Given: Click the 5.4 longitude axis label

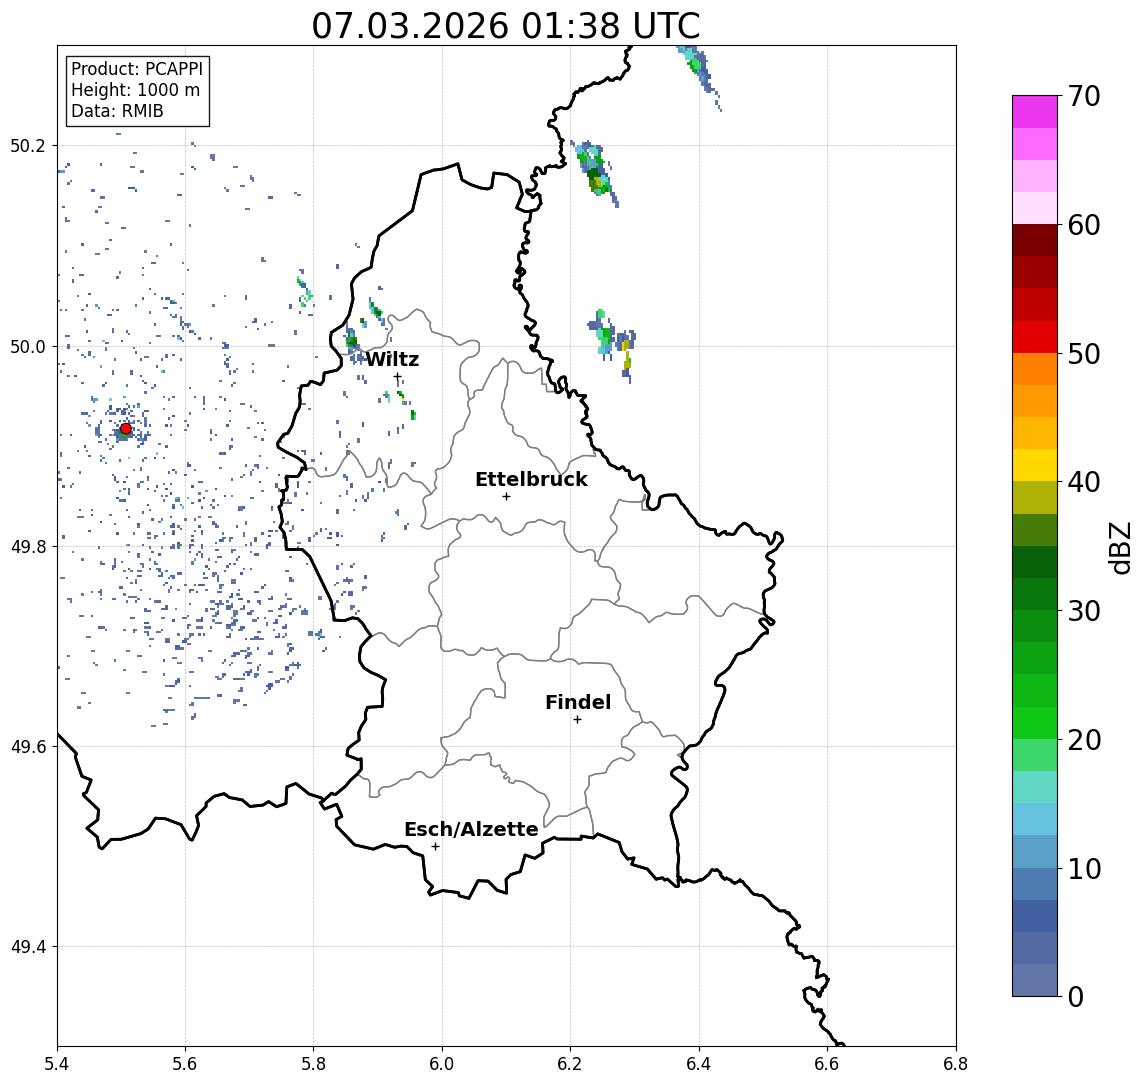Looking at the screenshot, I should click(57, 1064).
